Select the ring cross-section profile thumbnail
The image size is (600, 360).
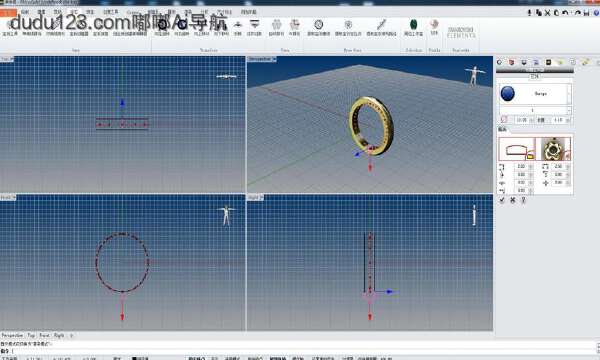point(517,149)
